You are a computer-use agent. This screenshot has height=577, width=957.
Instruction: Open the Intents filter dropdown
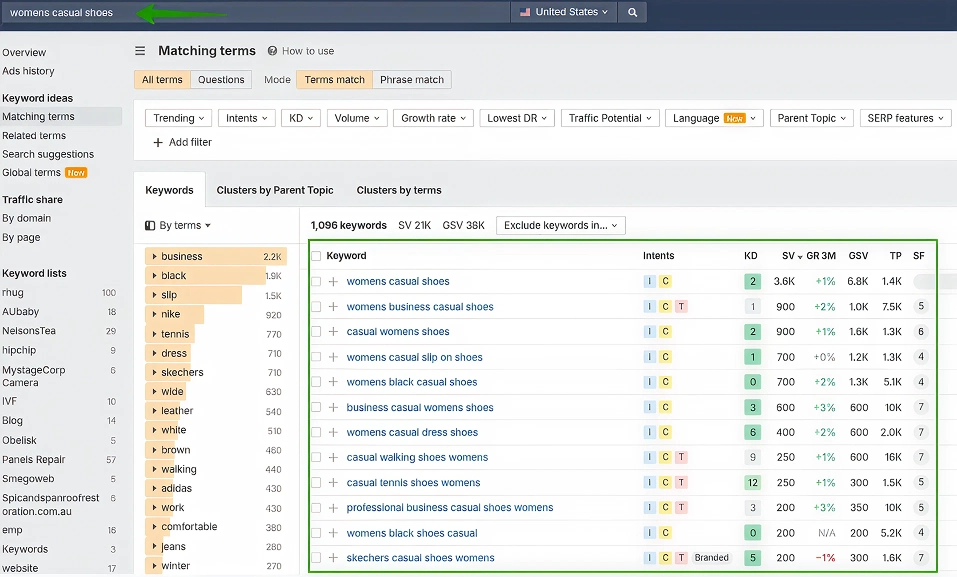tap(247, 118)
